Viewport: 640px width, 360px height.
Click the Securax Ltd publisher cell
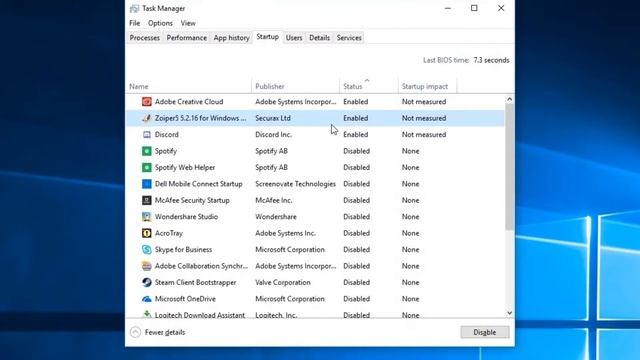click(x=273, y=118)
